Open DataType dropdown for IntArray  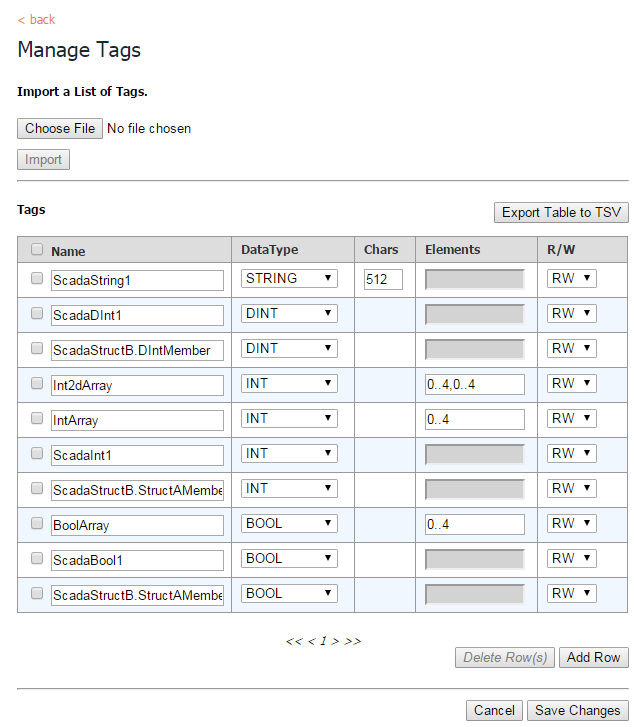pos(289,418)
